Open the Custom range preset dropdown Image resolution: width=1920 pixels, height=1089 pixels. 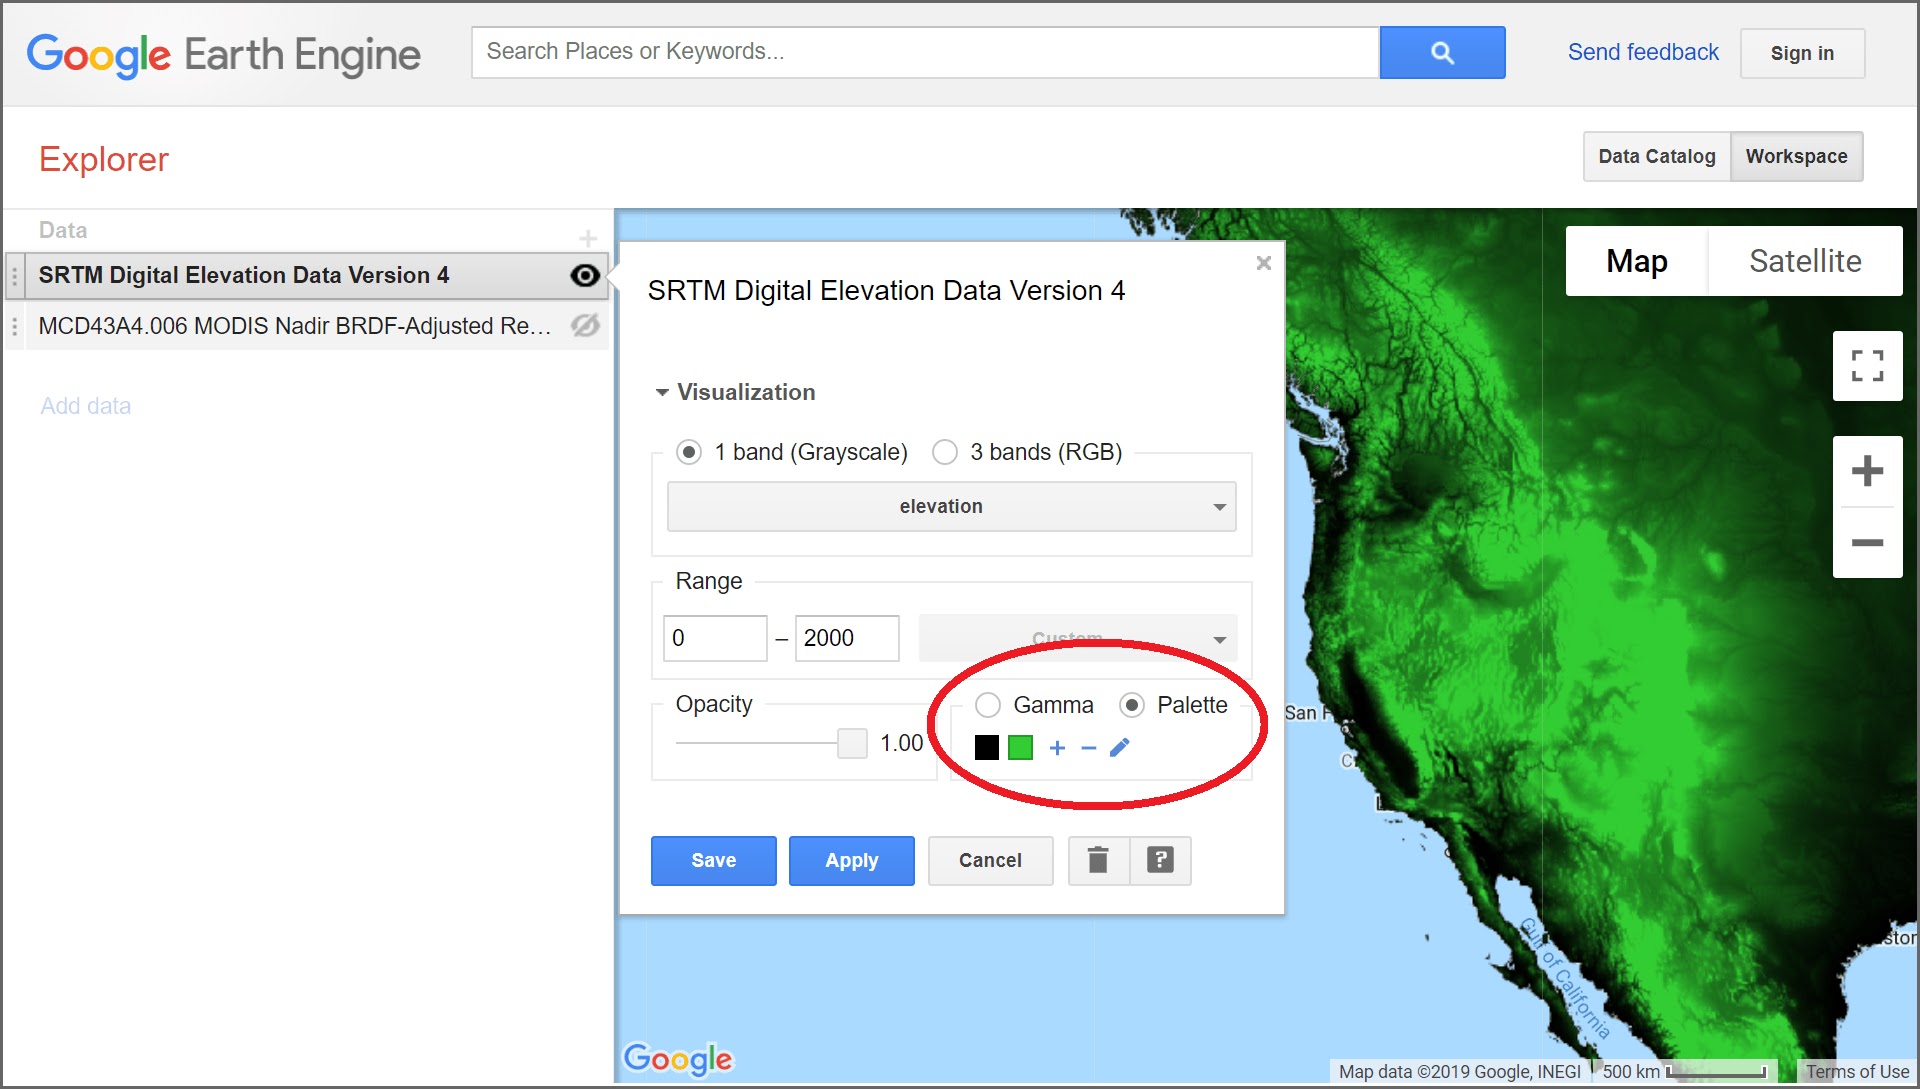coord(1078,638)
